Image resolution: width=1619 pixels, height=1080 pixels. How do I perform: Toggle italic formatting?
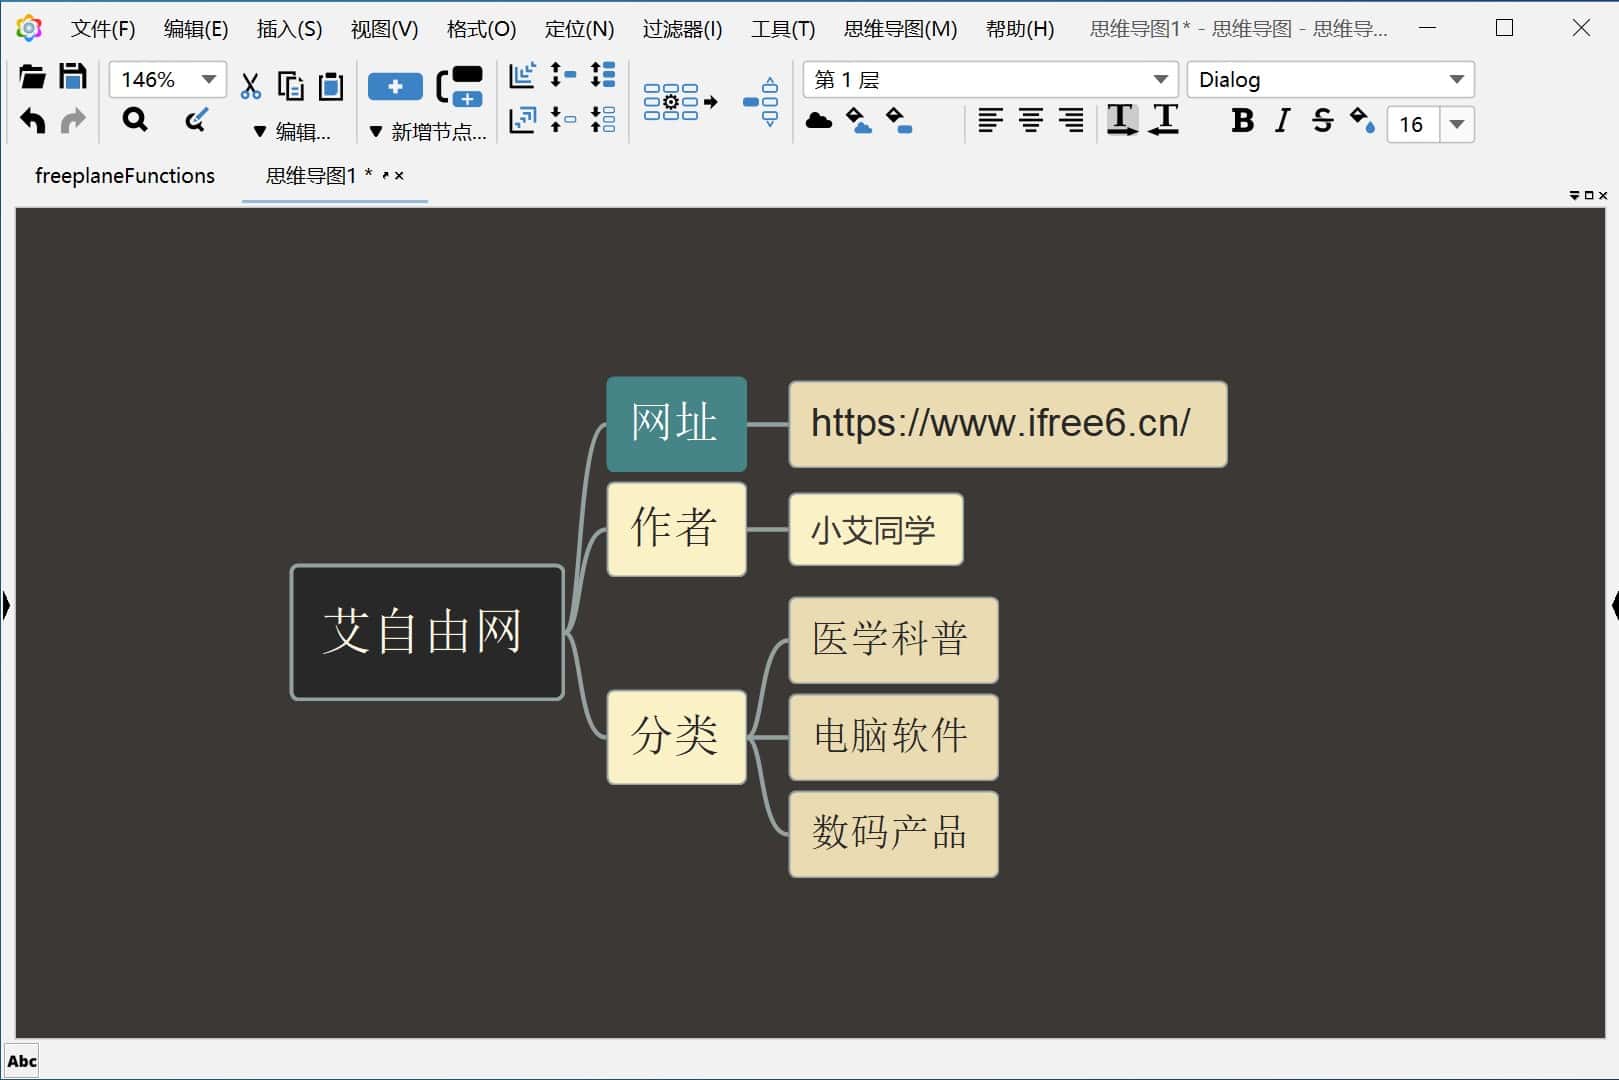pyautogui.click(x=1282, y=121)
